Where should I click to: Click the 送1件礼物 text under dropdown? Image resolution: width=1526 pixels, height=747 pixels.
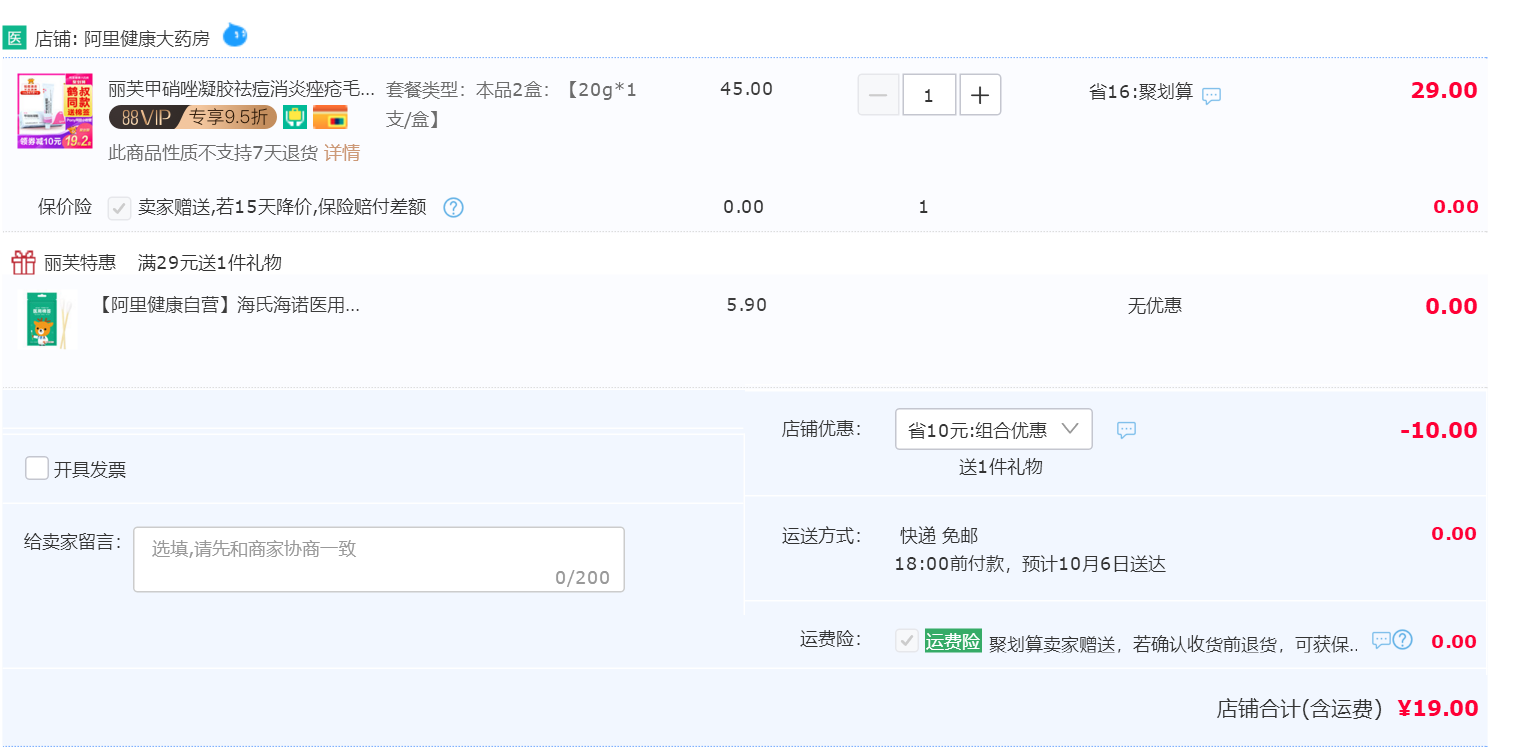(x=1001, y=467)
